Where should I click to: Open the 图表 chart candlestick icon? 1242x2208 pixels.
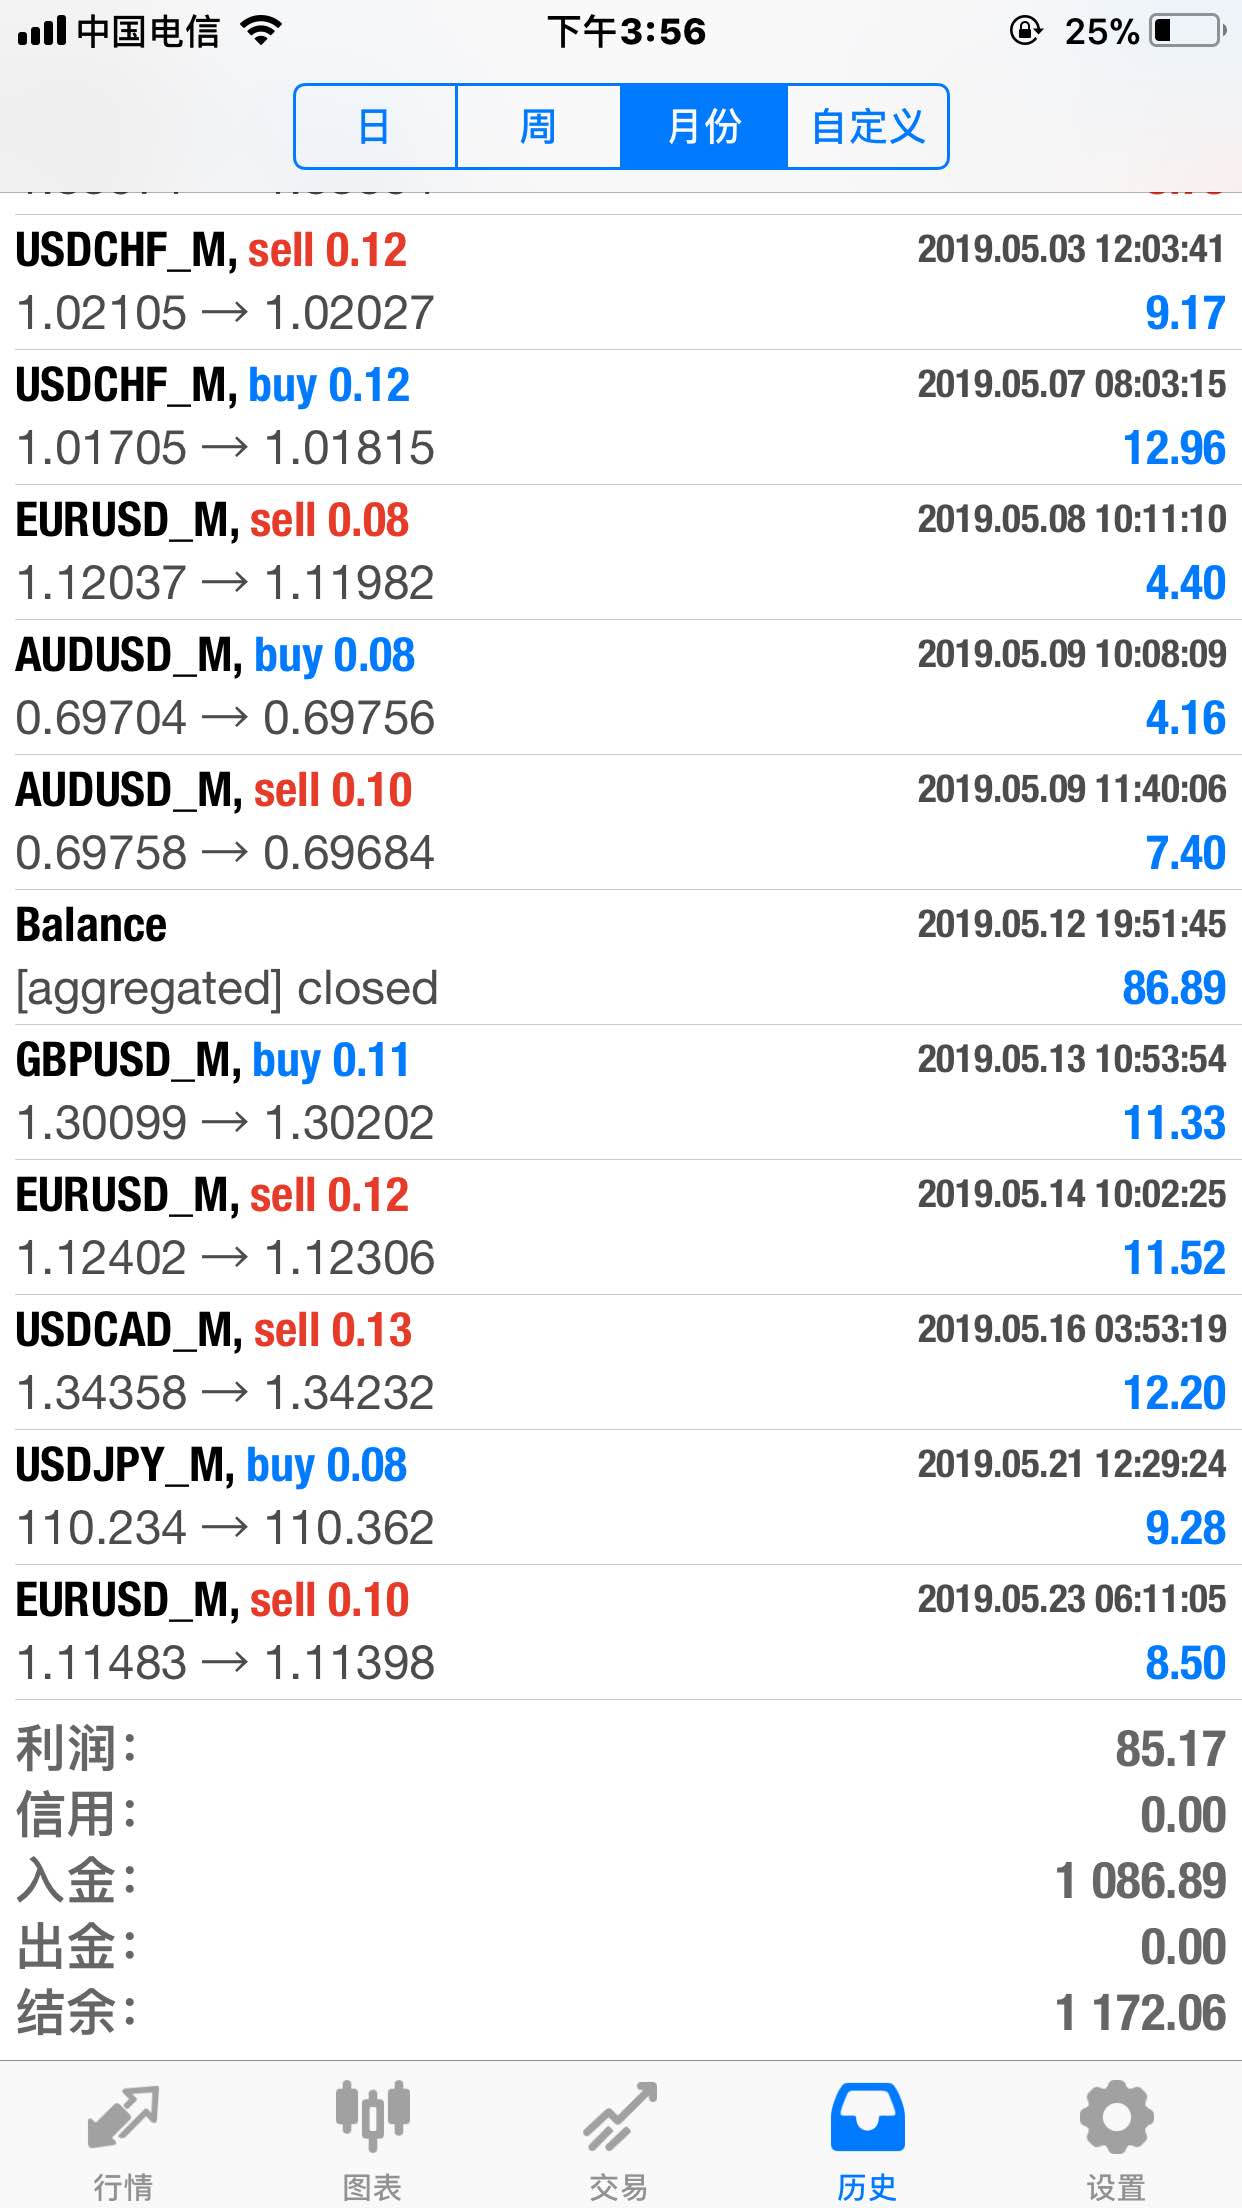click(x=372, y=2118)
